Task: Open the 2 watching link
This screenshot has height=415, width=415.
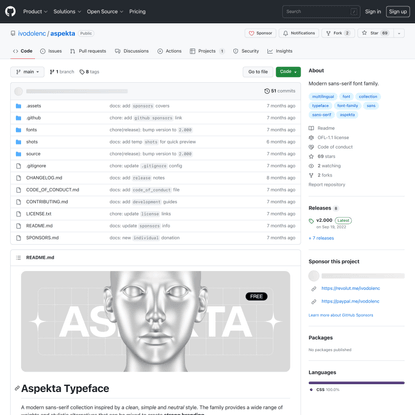Action: point(325,166)
